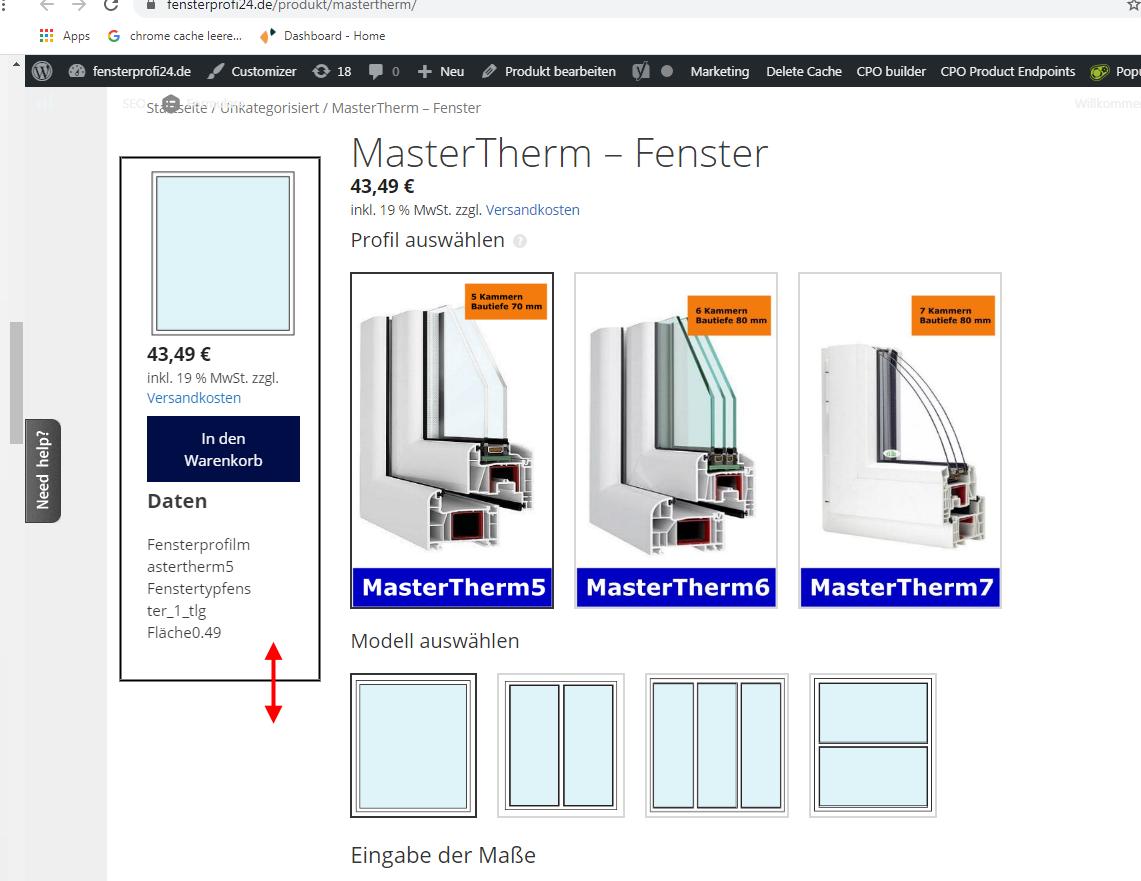Open CPO builder
The height and width of the screenshot is (881, 1141).
pyautogui.click(x=891, y=71)
